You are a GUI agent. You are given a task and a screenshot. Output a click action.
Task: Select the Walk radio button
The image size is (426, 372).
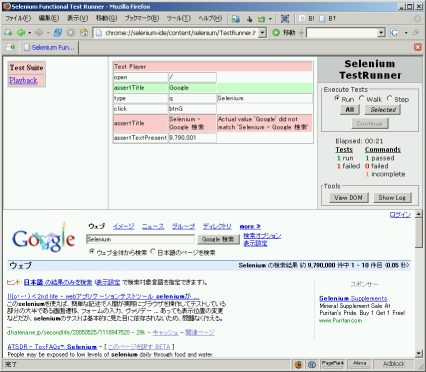click(362, 99)
